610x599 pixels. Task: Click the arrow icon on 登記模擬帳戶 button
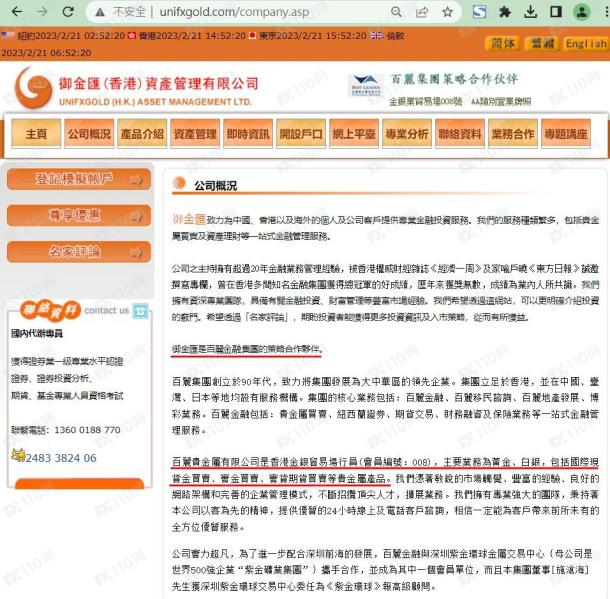click(x=137, y=180)
